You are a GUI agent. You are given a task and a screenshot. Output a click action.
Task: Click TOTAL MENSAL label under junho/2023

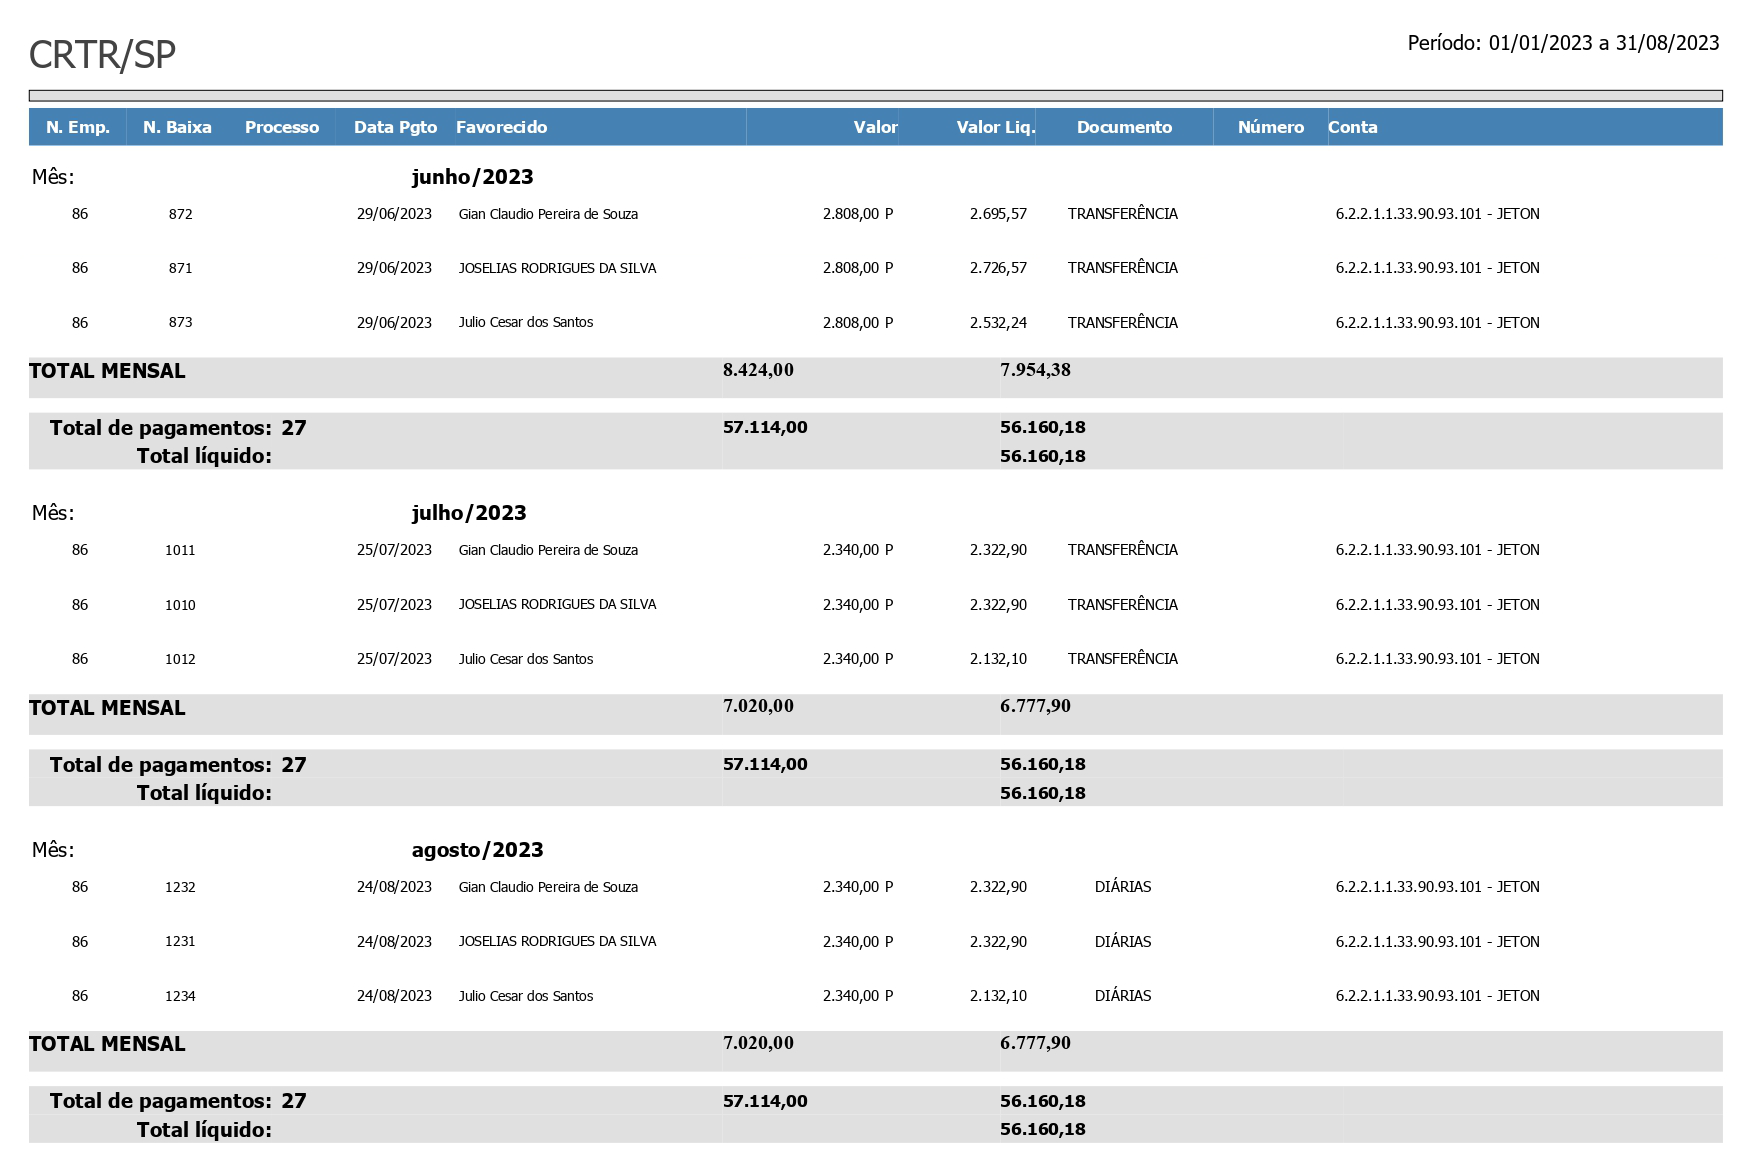coord(107,371)
